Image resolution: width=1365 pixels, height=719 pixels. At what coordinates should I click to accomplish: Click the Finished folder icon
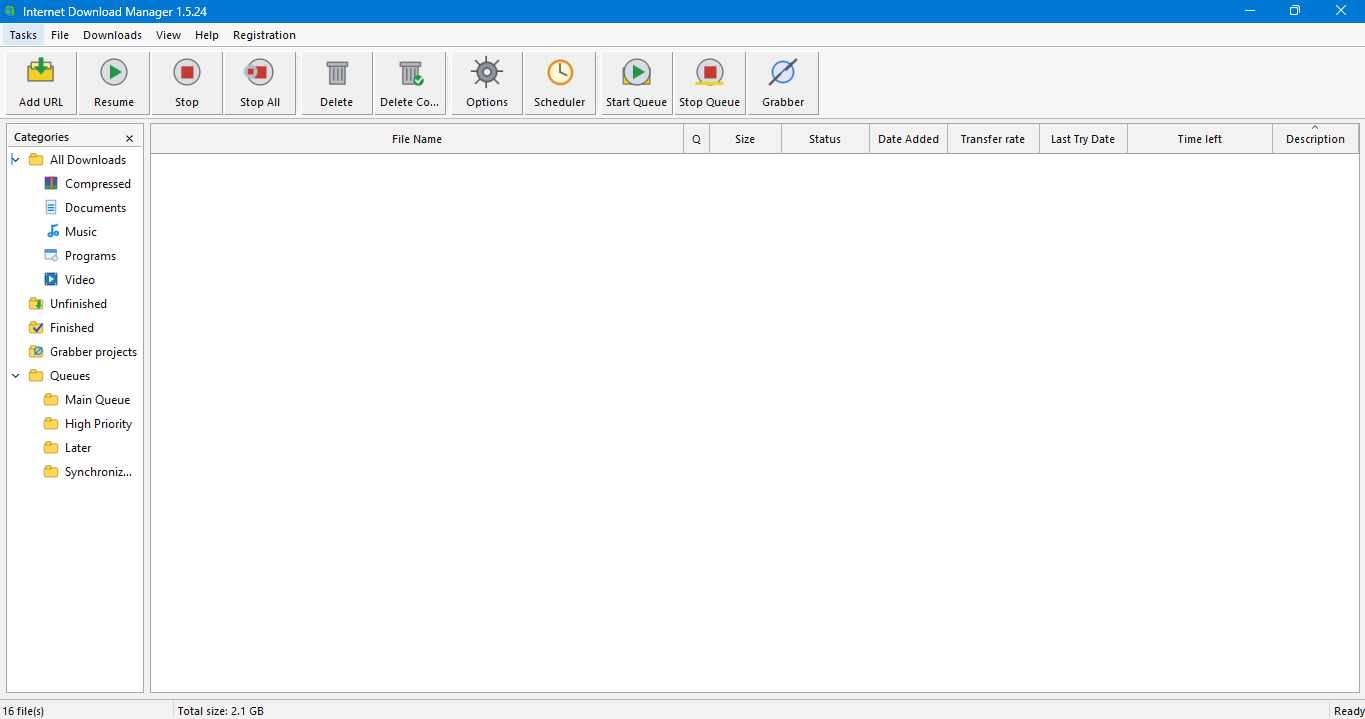[36, 328]
